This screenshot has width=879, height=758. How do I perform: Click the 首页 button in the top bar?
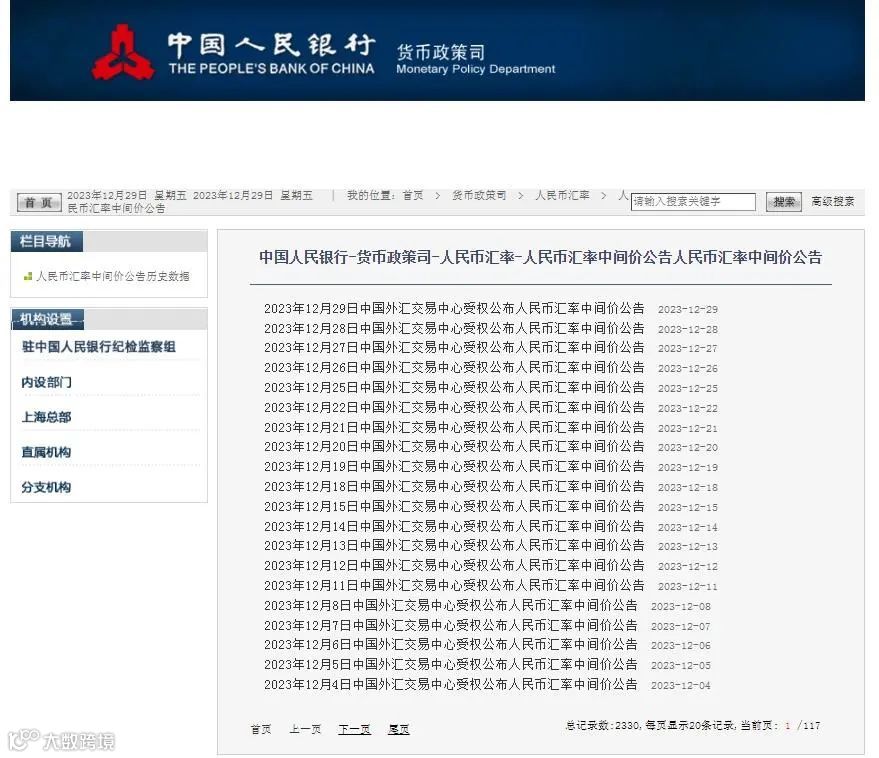(x=39, y=202)
